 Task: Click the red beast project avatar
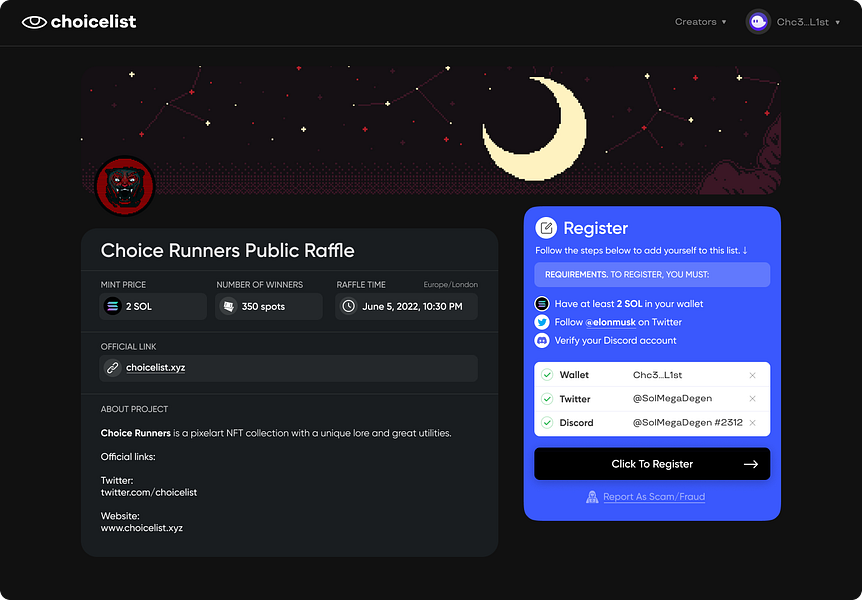pos(125,186)
